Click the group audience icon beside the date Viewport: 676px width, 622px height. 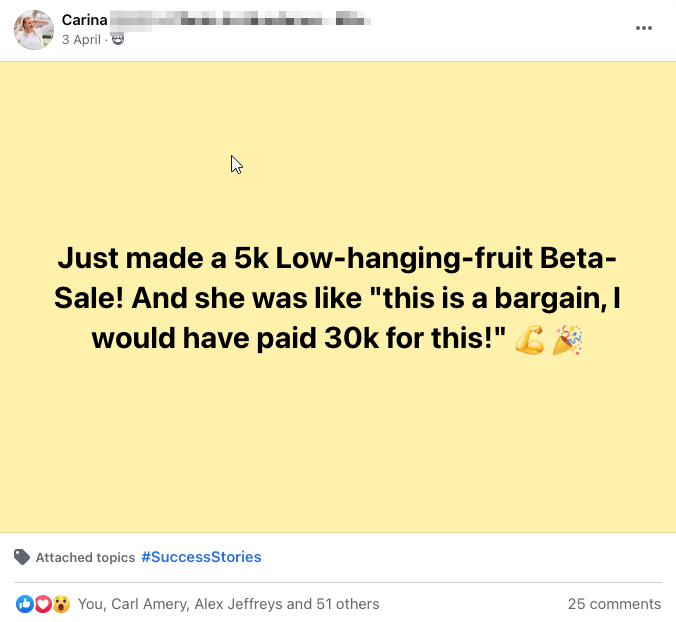[118, 39]
